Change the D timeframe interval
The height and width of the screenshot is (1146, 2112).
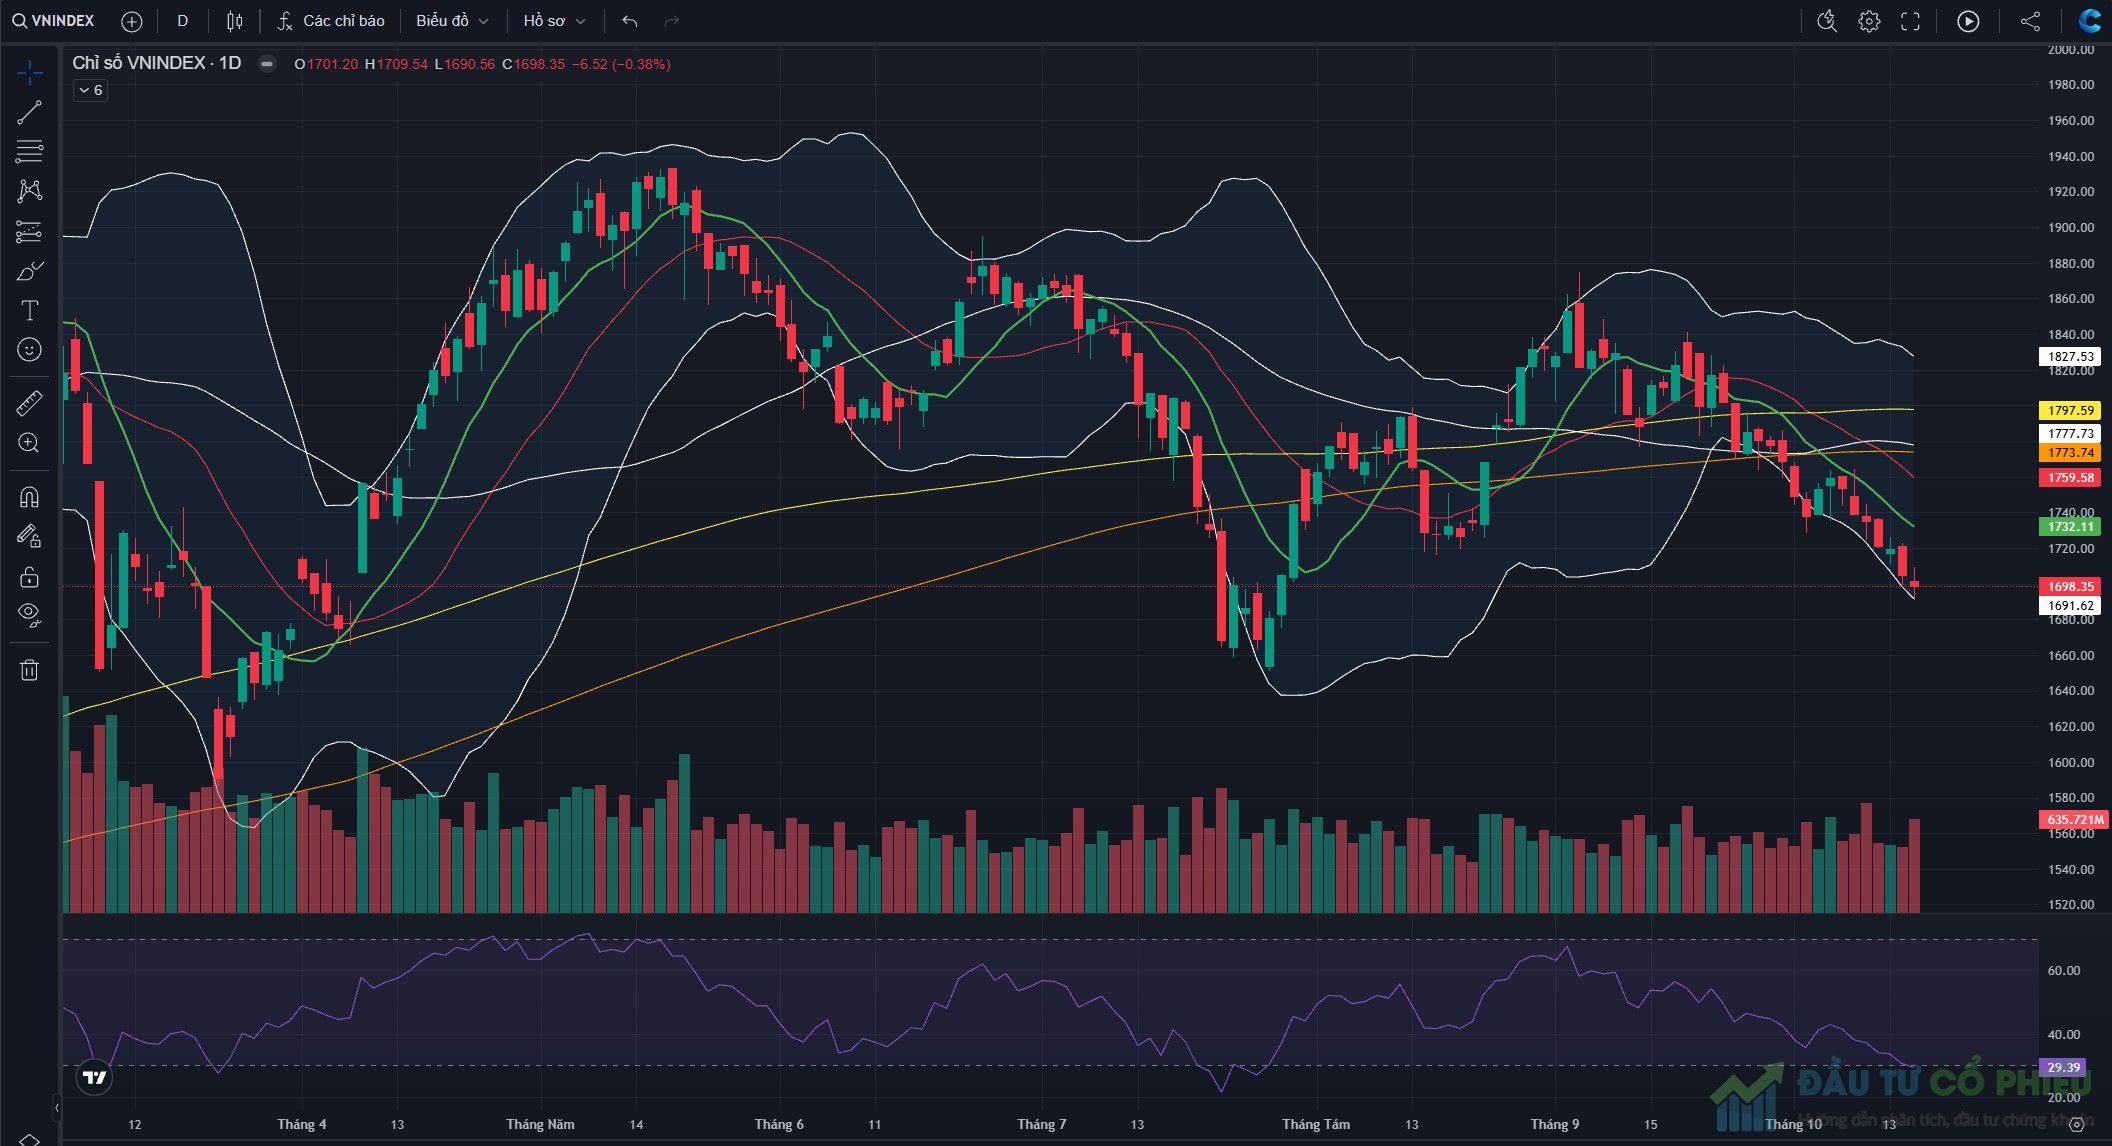coord(182,20)
